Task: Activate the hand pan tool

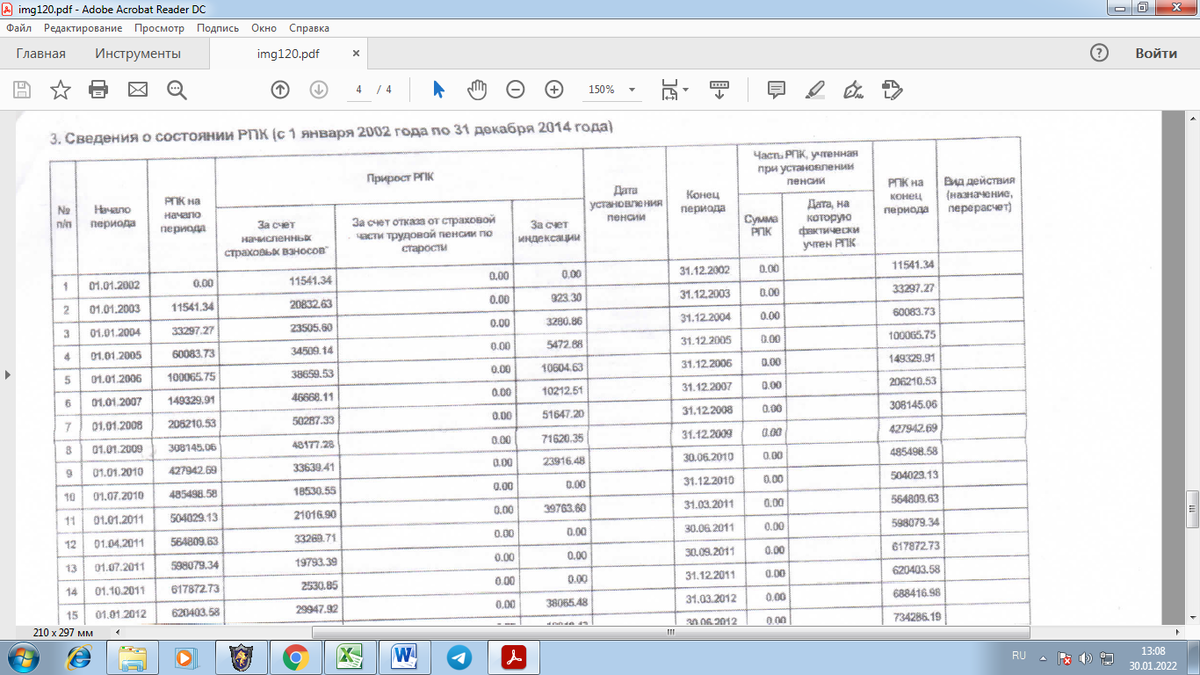Action: 477,90
